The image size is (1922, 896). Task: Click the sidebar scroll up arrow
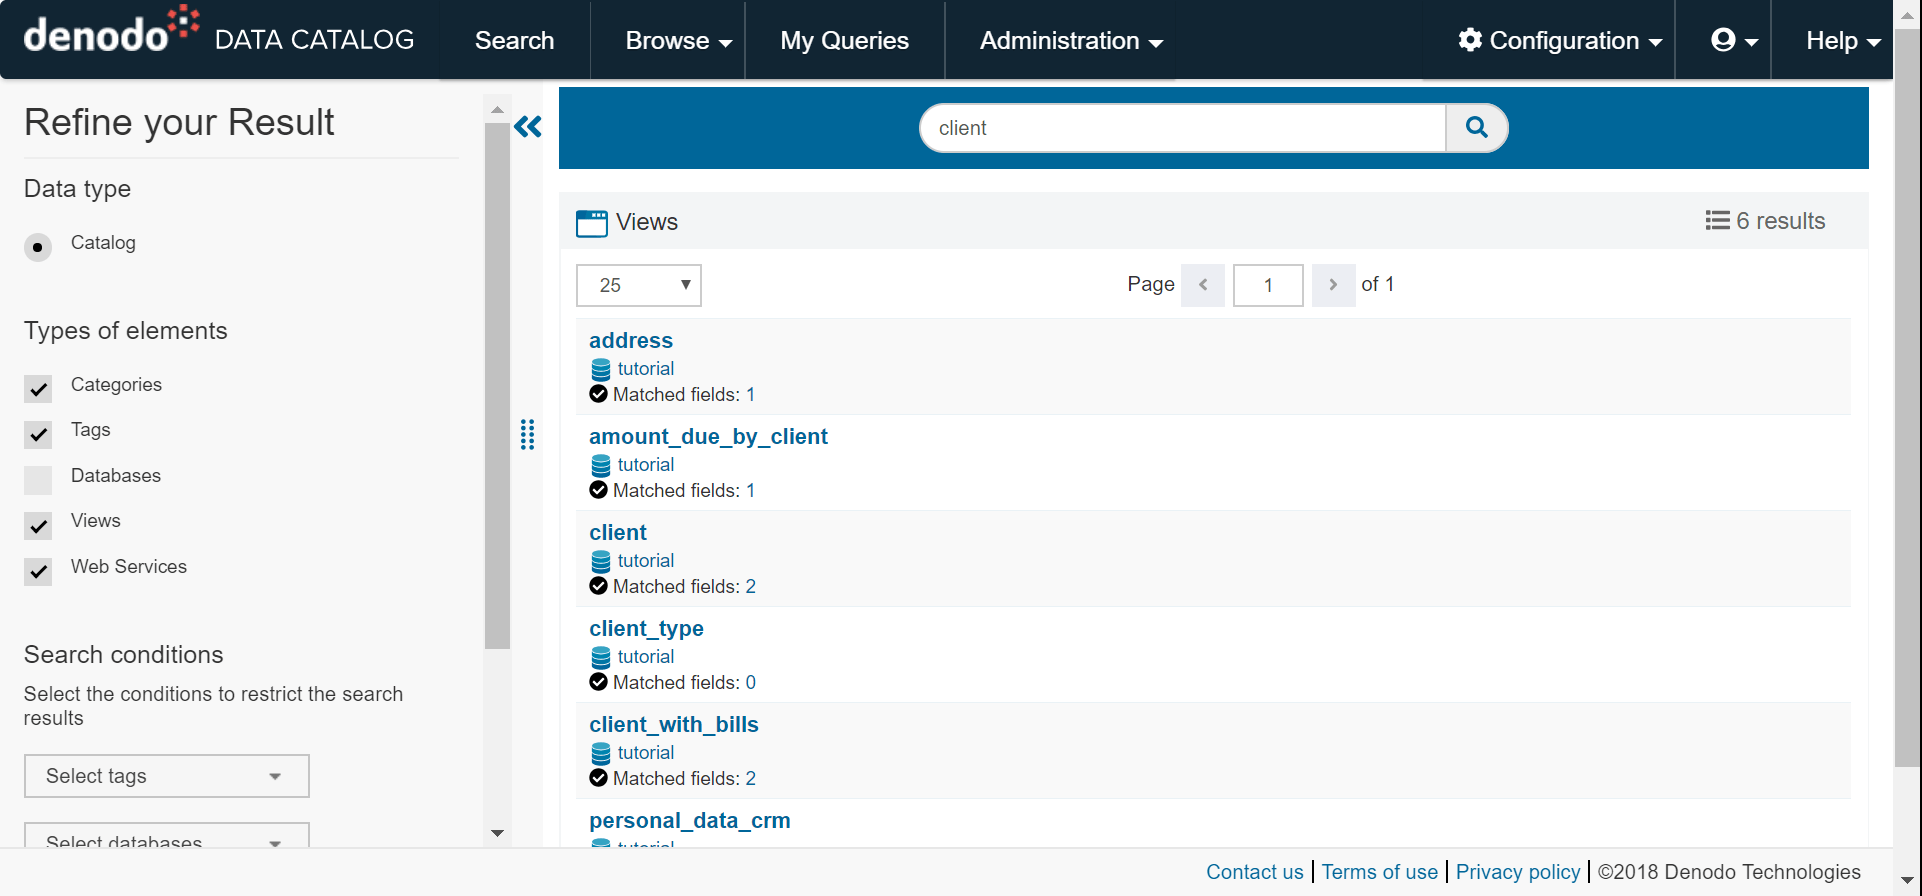[x=497, y=109]
